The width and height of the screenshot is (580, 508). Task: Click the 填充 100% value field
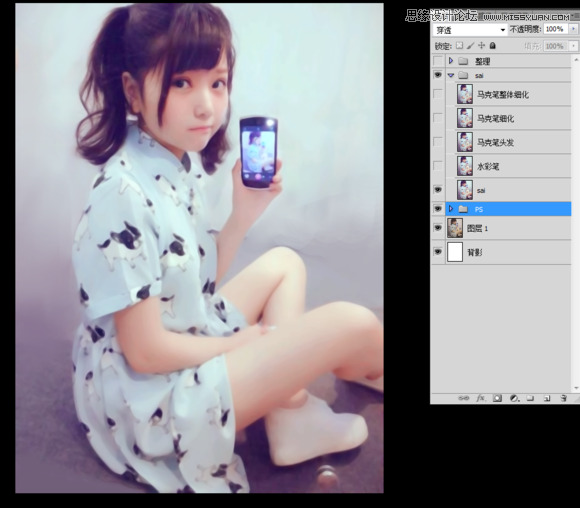[x=556, y=46]
